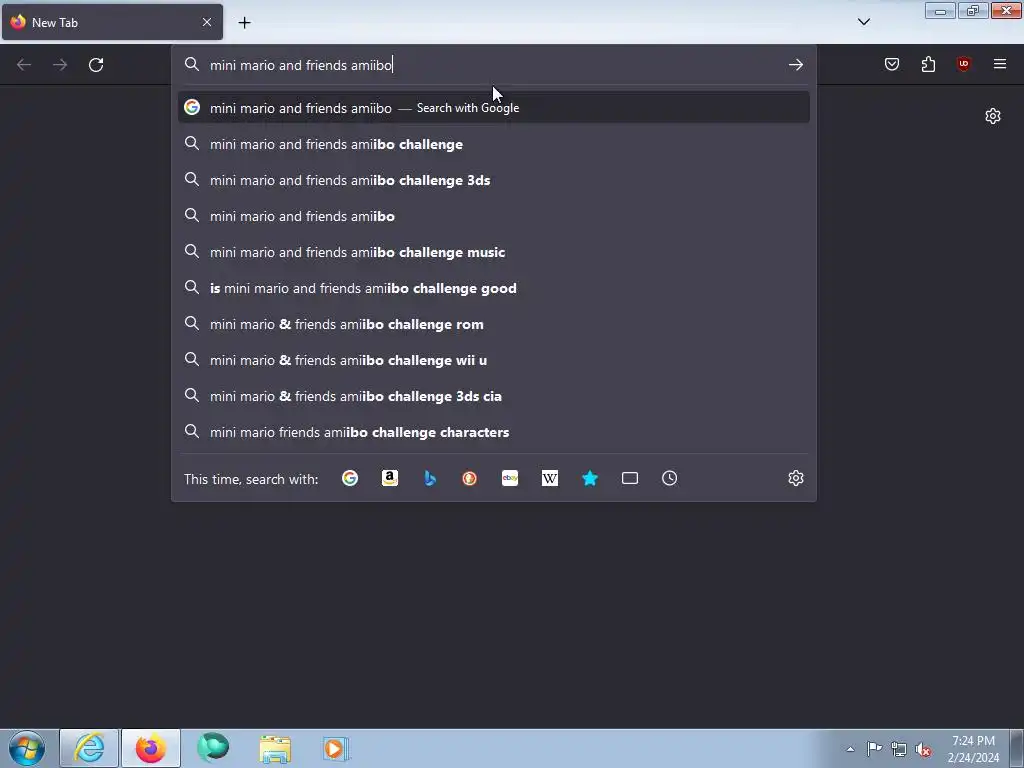Click the Go arrow in address bar

point(795,65)
